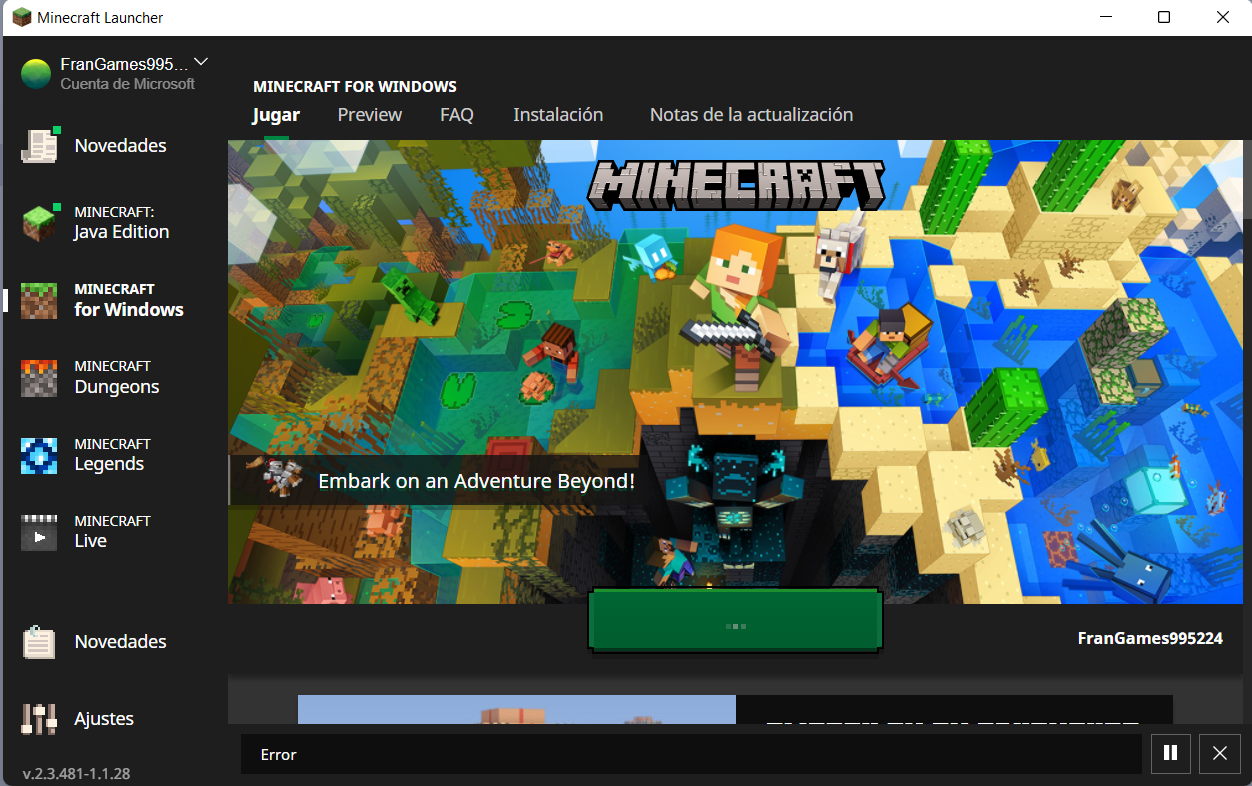
Task: Minimize the Minecraft Launcher window
Action: coord(1107,17)
